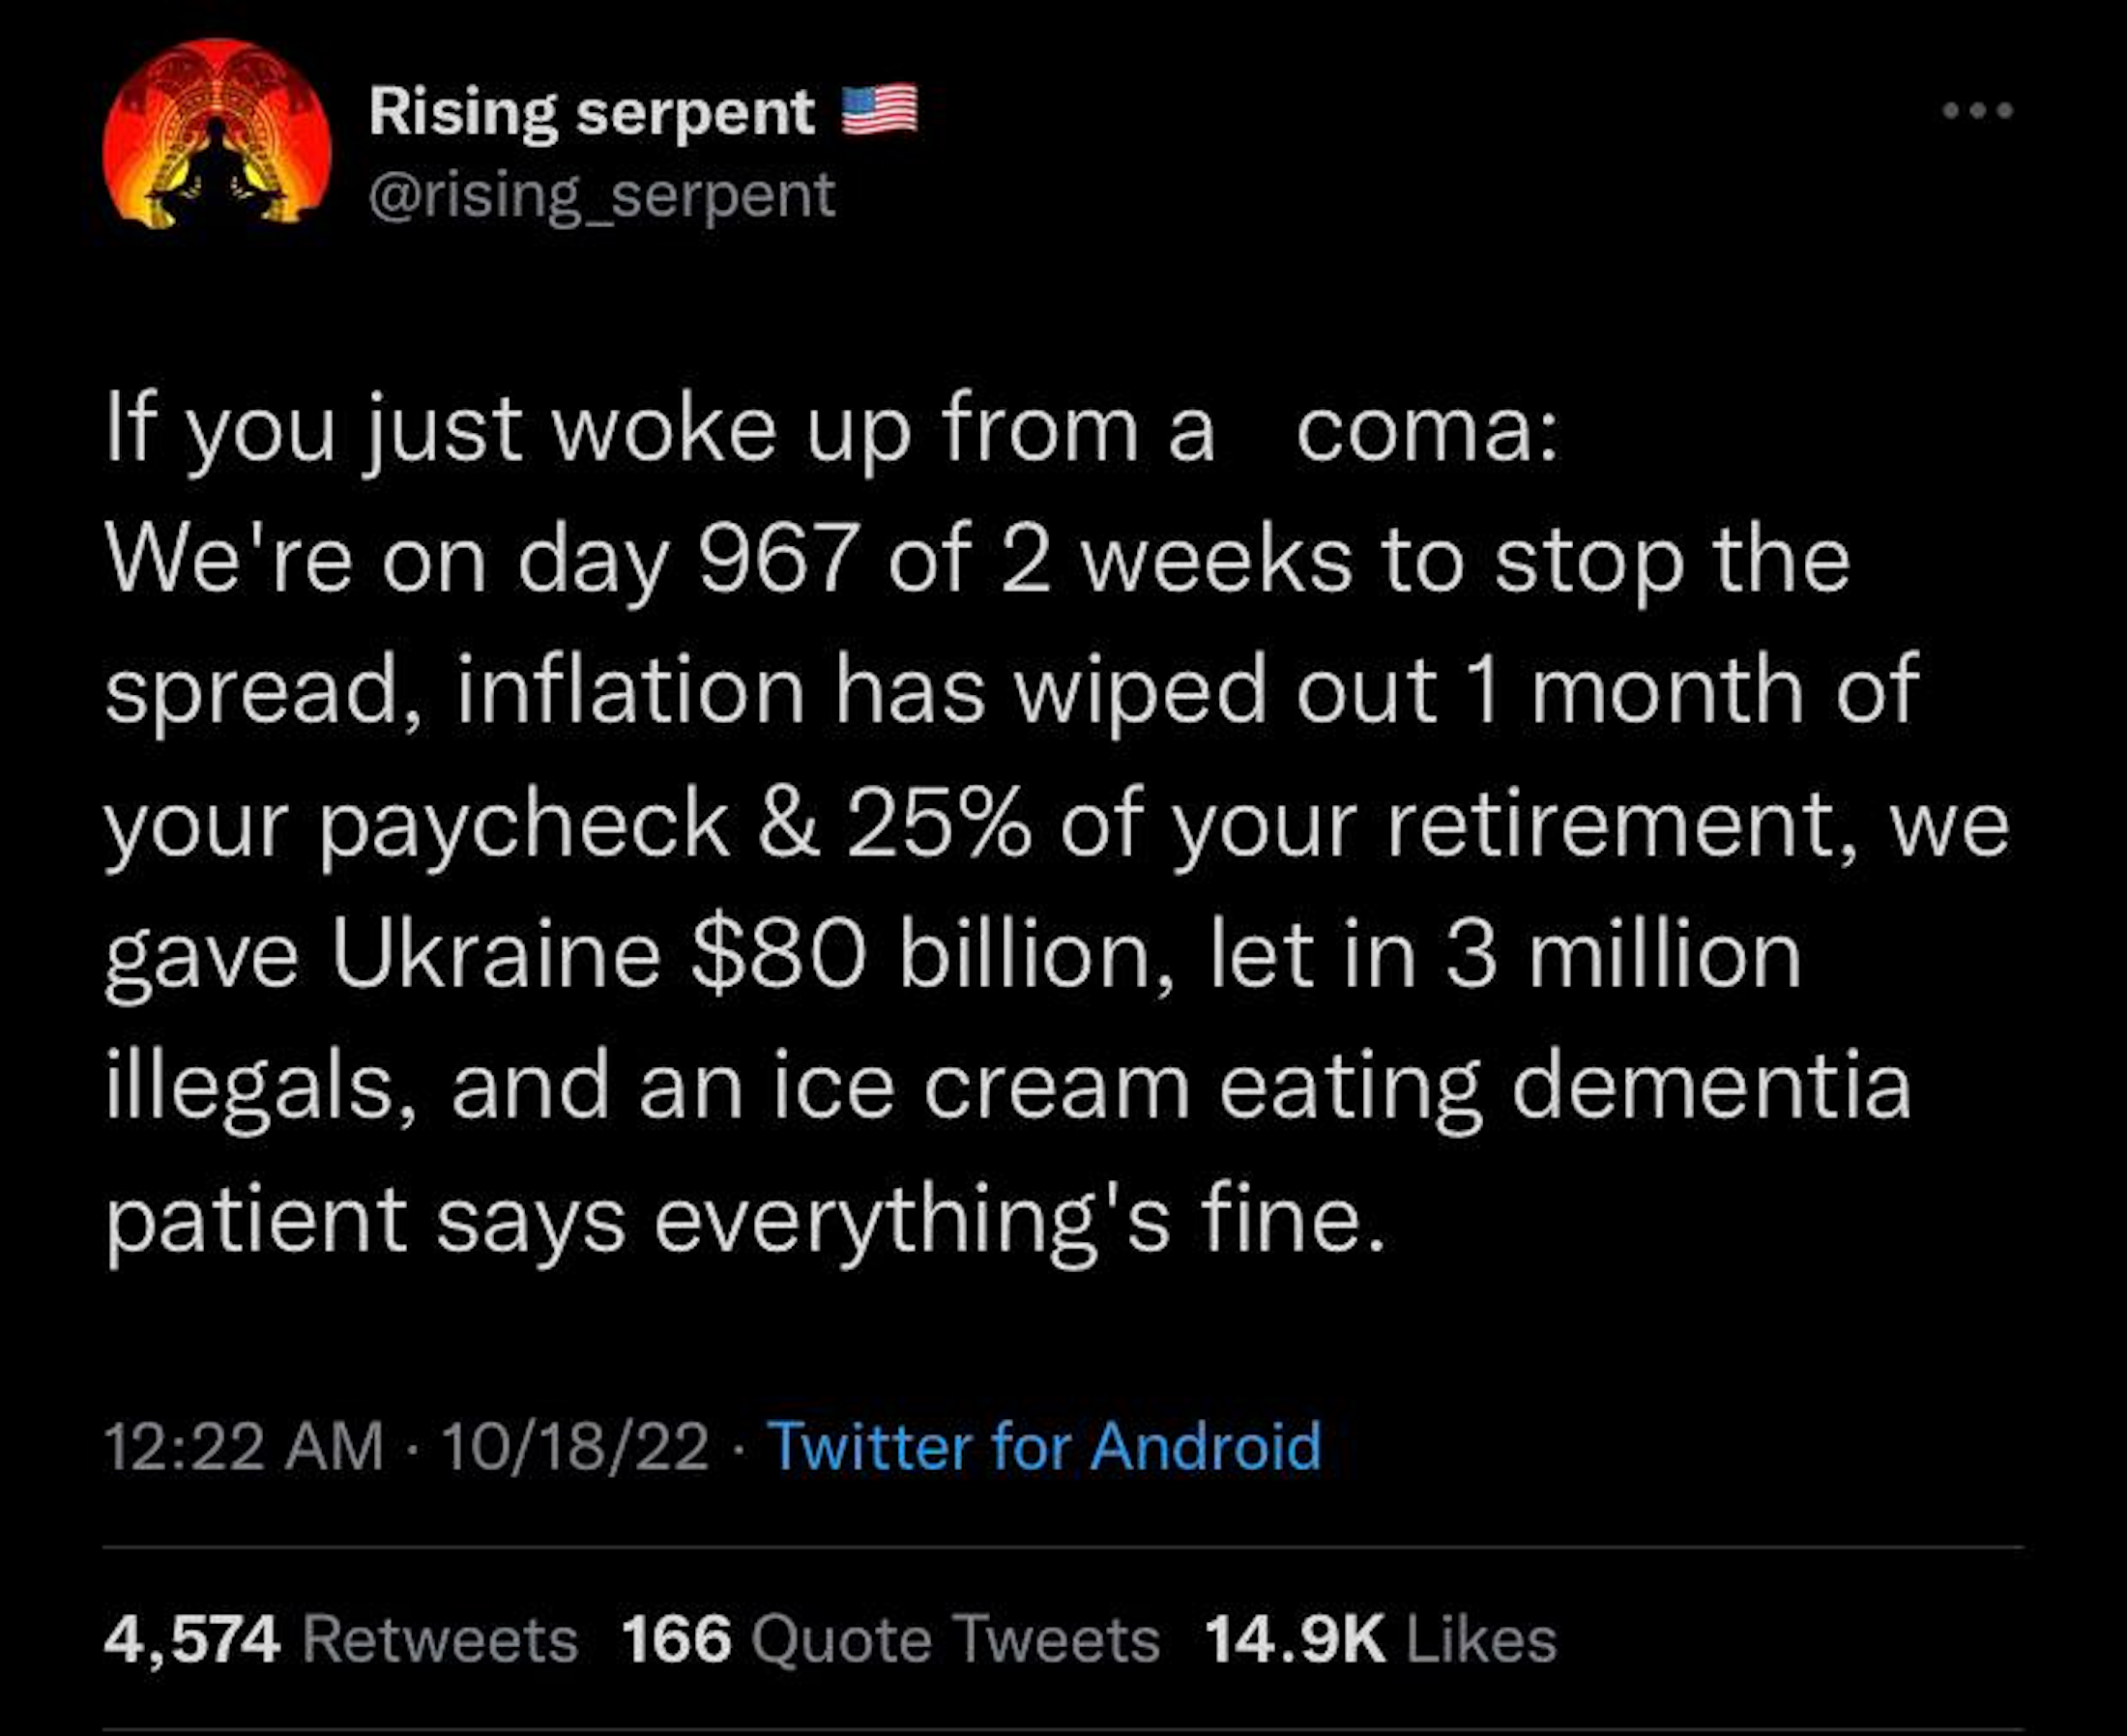Click the 166 quote count number
Image resolution: width=2127 pixels, height=1736 pixels.
click(x=676, y=1640)
